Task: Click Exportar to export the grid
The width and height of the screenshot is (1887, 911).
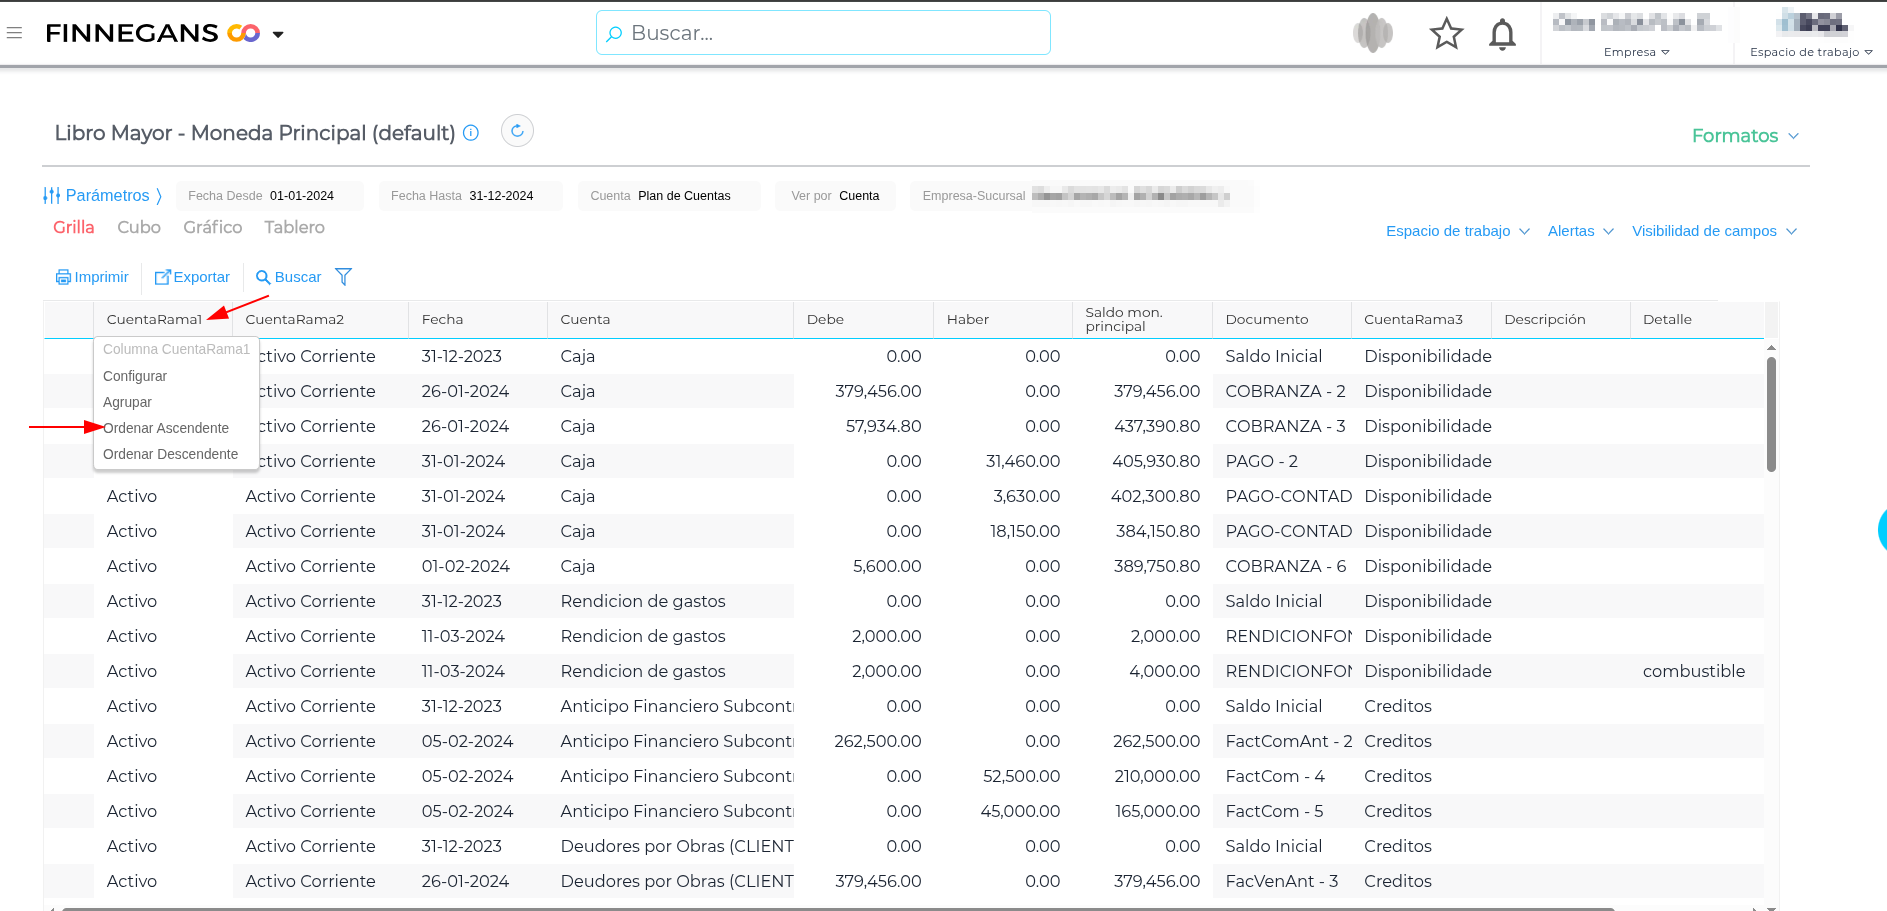Action: coord(192,277)
